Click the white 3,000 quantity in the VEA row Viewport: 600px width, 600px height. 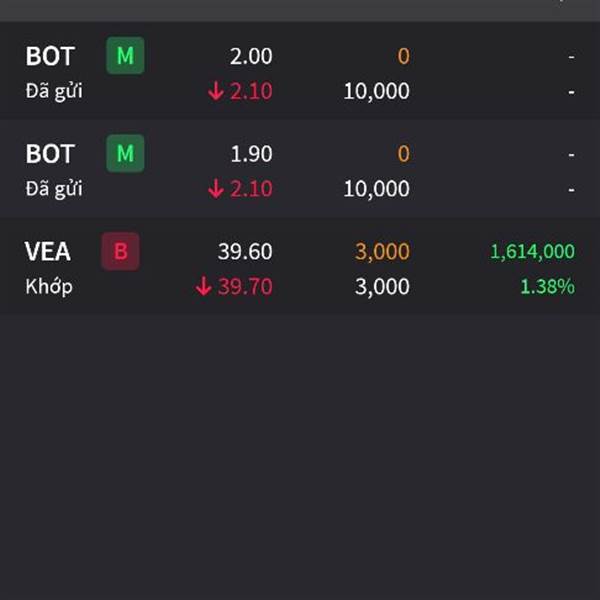coord(382,287)
